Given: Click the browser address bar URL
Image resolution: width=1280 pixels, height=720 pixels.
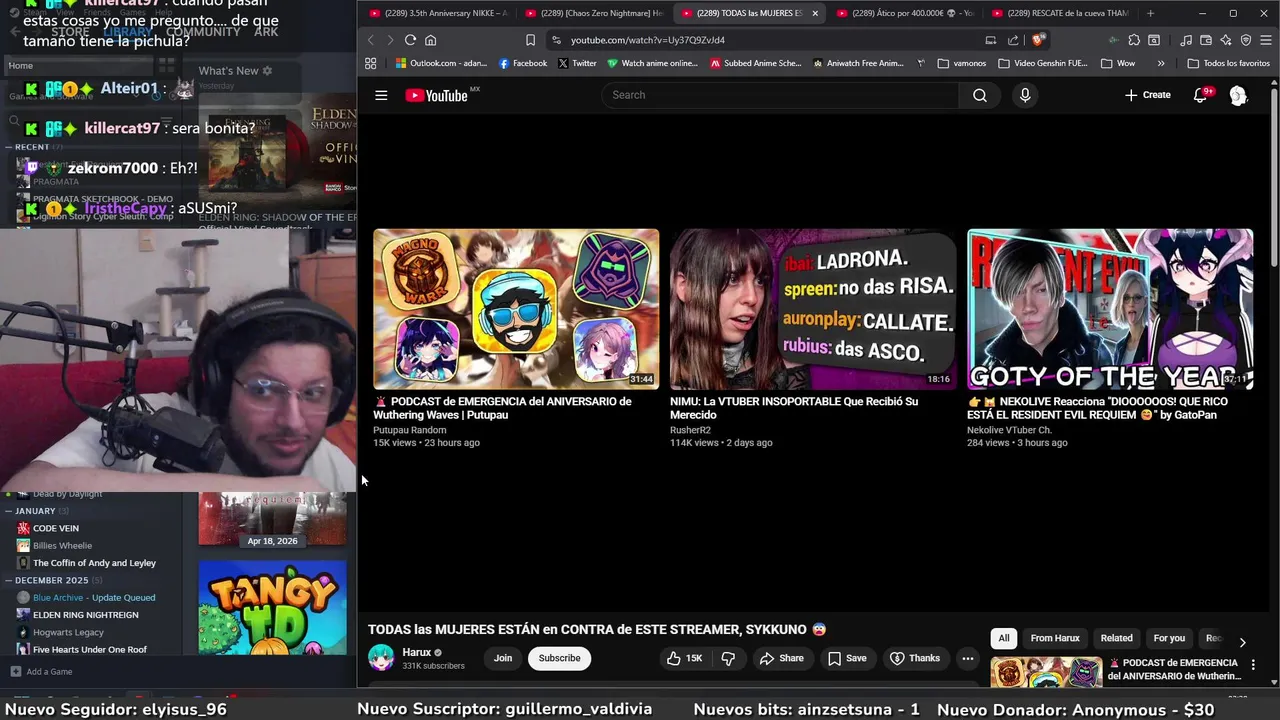Looking at the screenshot, I should 648,40.
